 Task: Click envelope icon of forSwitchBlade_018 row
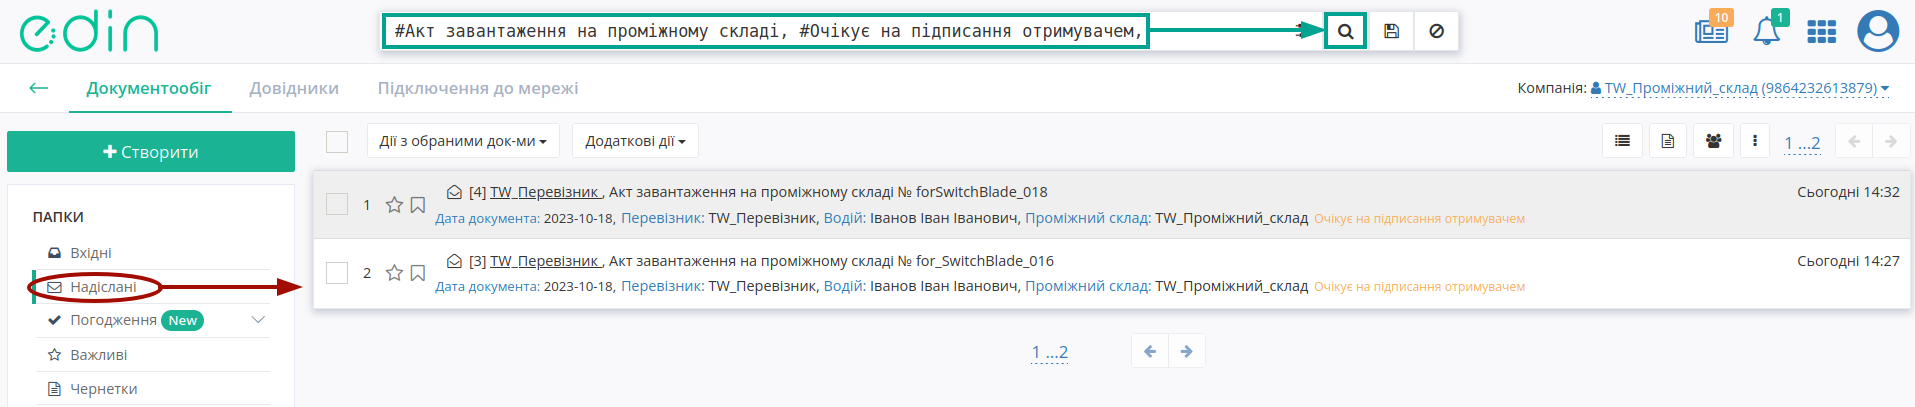tap(454, 192)
